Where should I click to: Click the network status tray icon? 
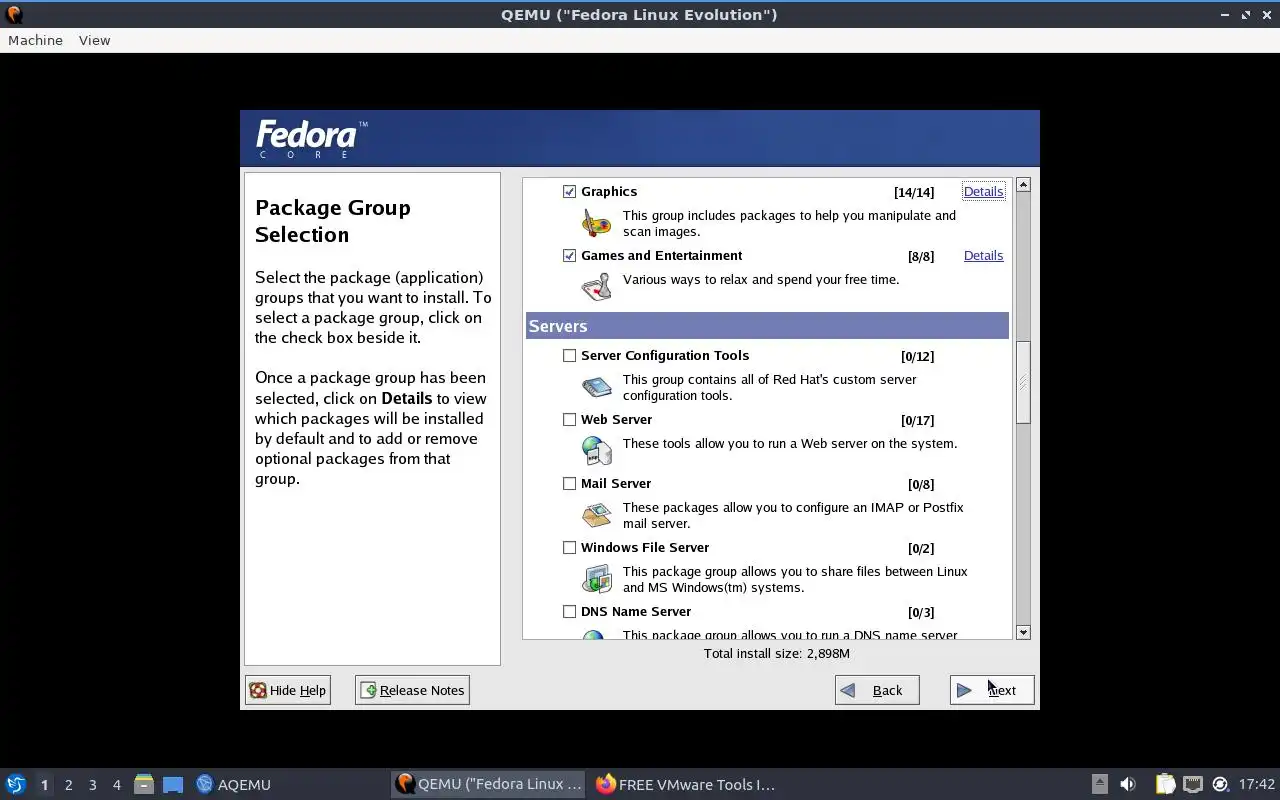(x=1193, y=784)
